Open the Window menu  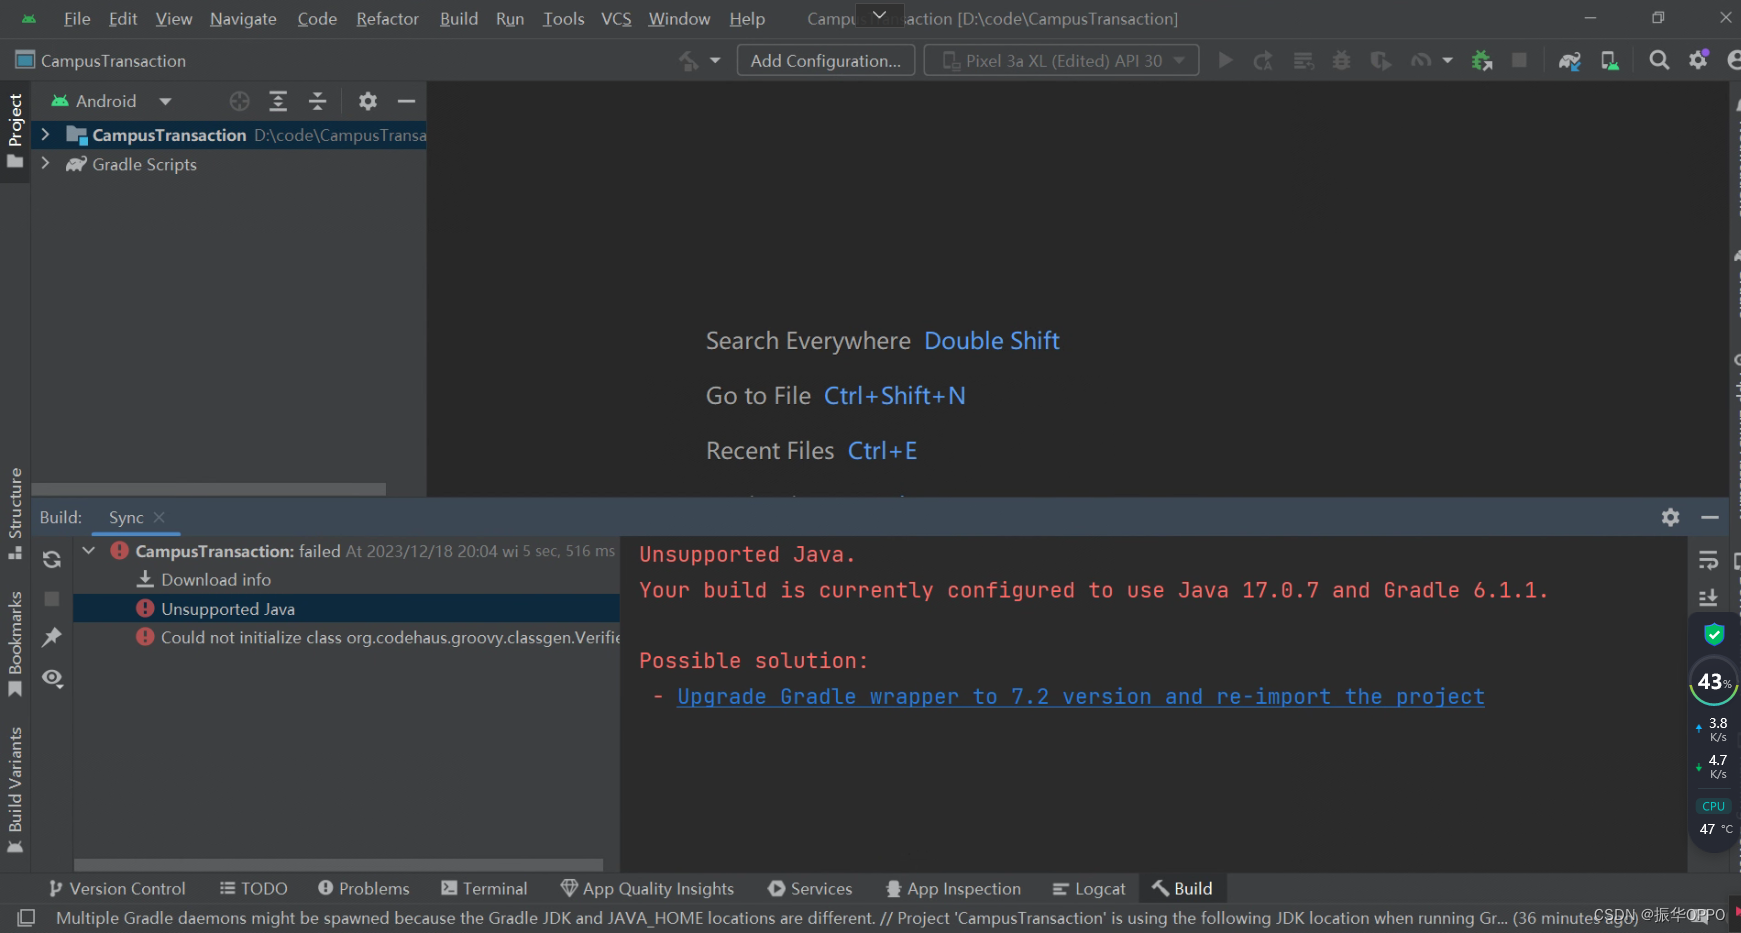679,19
